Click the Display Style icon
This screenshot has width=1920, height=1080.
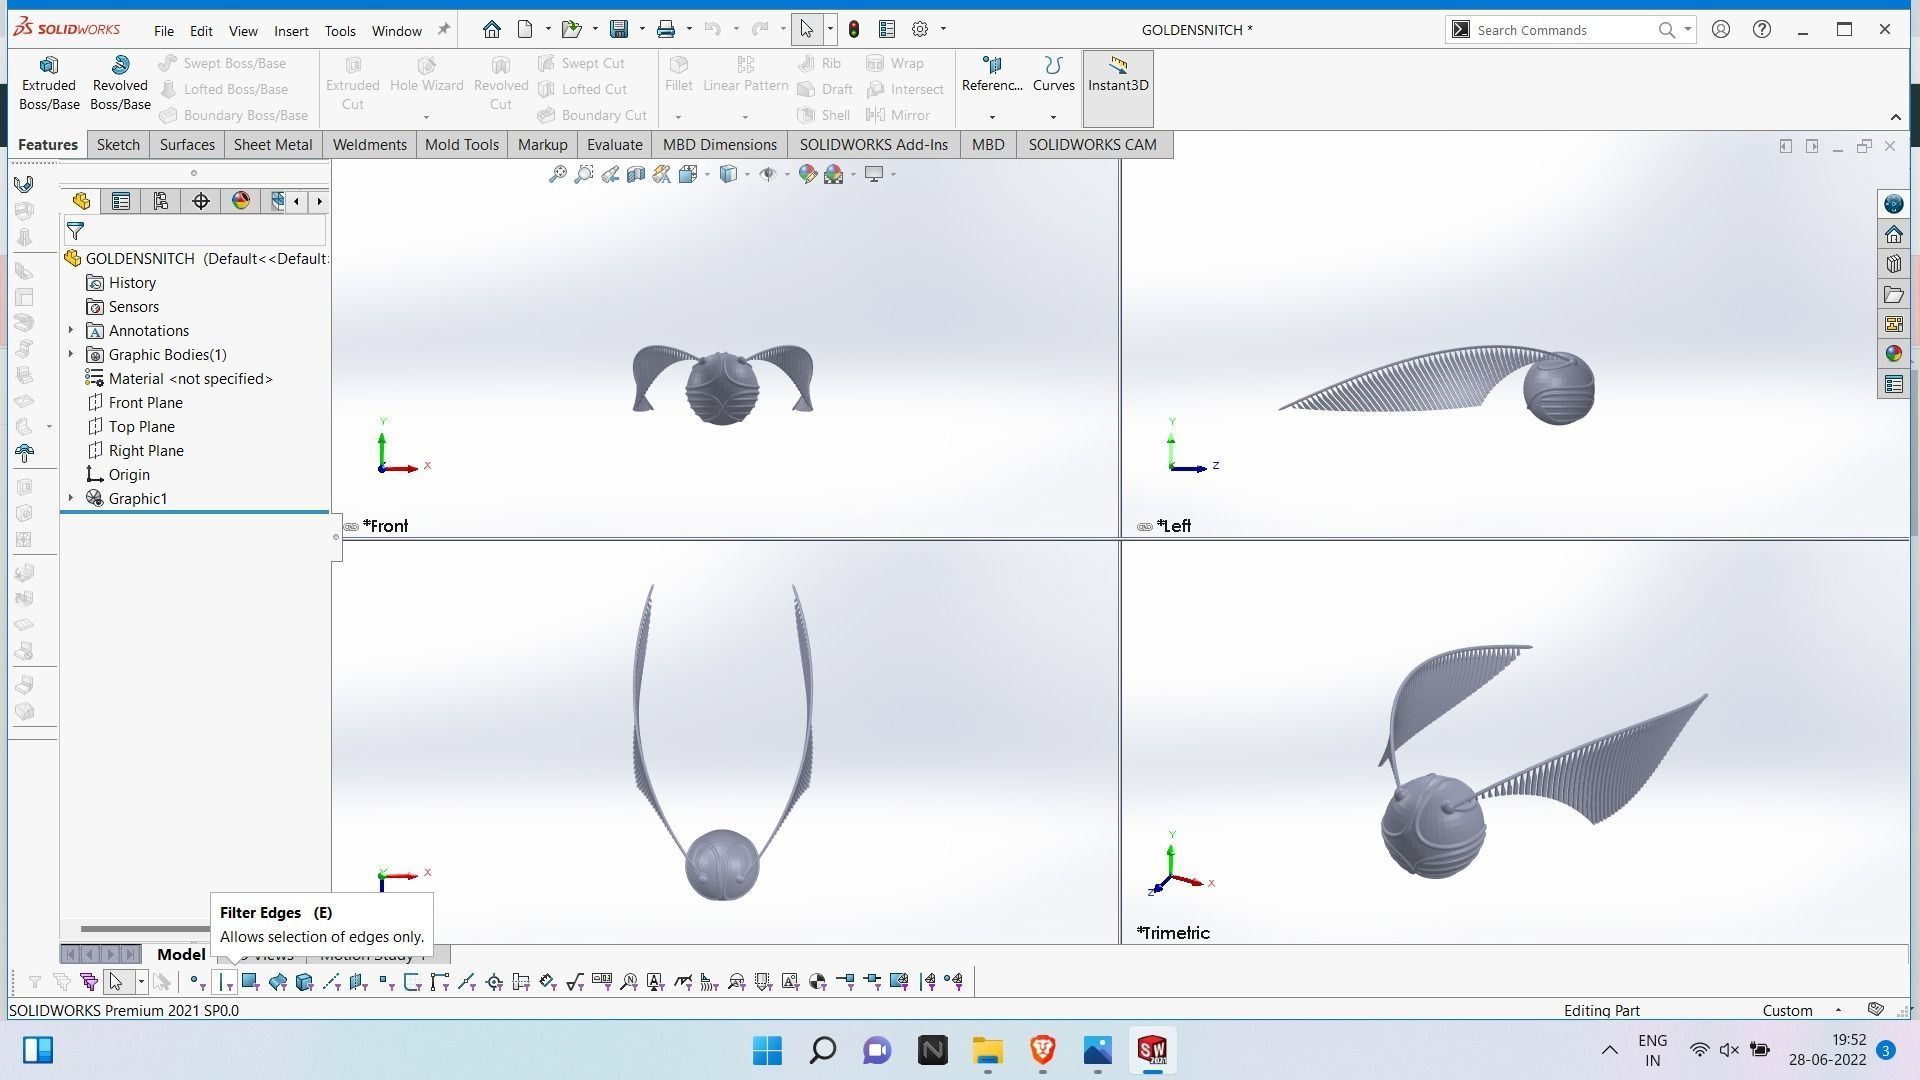point(729,174)
